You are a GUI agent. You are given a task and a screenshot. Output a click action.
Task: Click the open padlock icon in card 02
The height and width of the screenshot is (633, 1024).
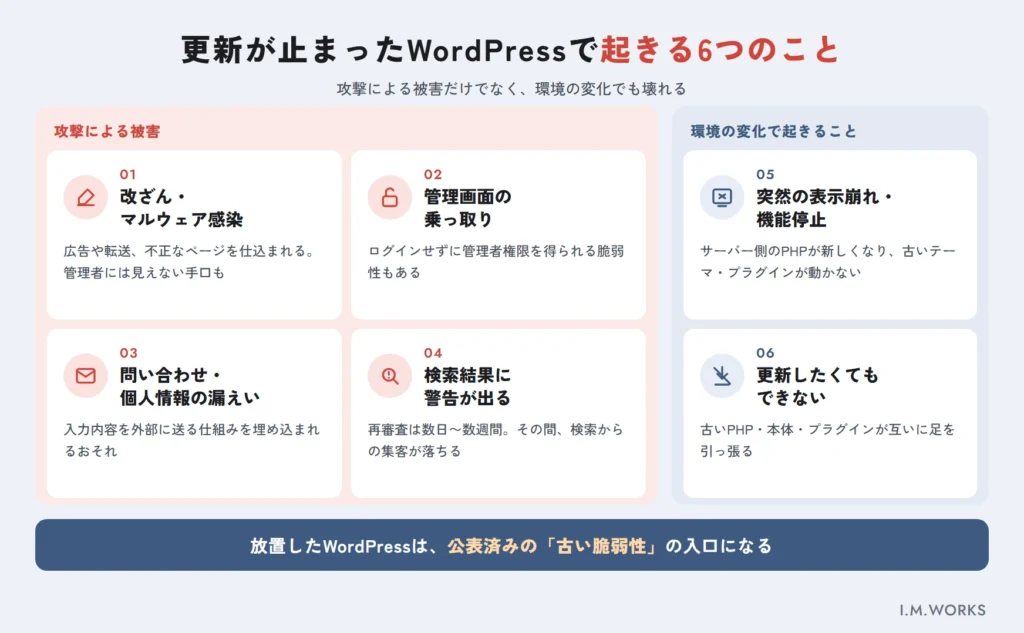tap(390, 197)
